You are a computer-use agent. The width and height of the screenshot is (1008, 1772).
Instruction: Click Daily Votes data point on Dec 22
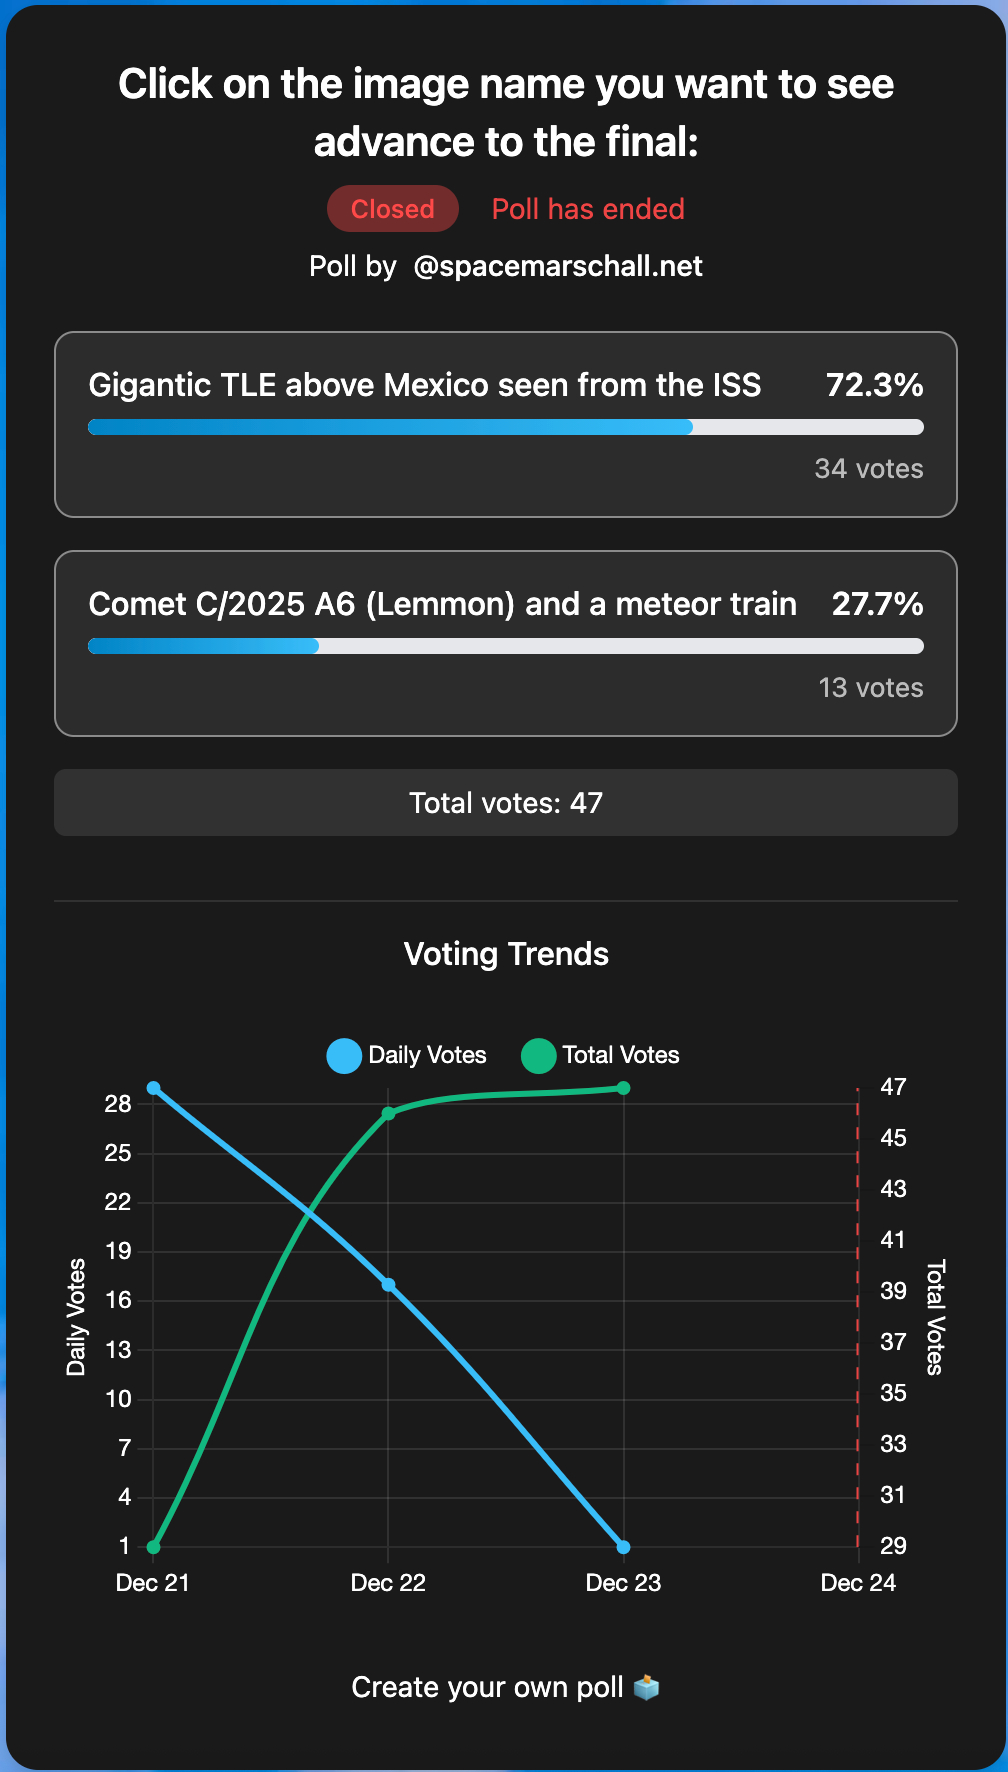click(x=388, y=1285)
